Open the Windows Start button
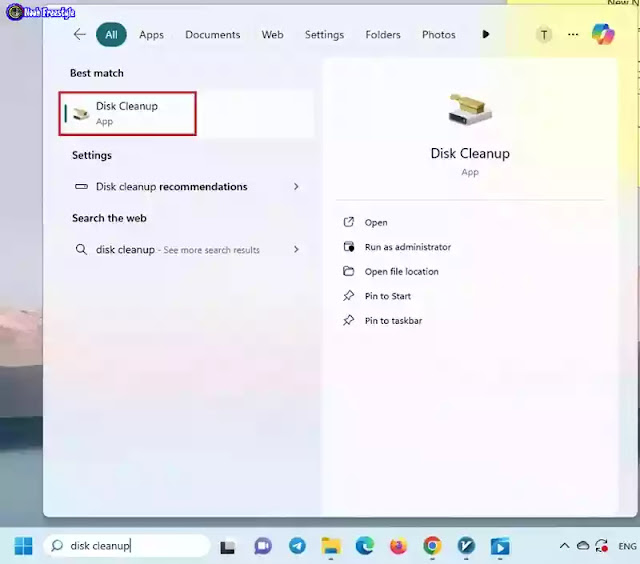Image resolution: width=640 pixels, height=564 pixels. point(23,546)
